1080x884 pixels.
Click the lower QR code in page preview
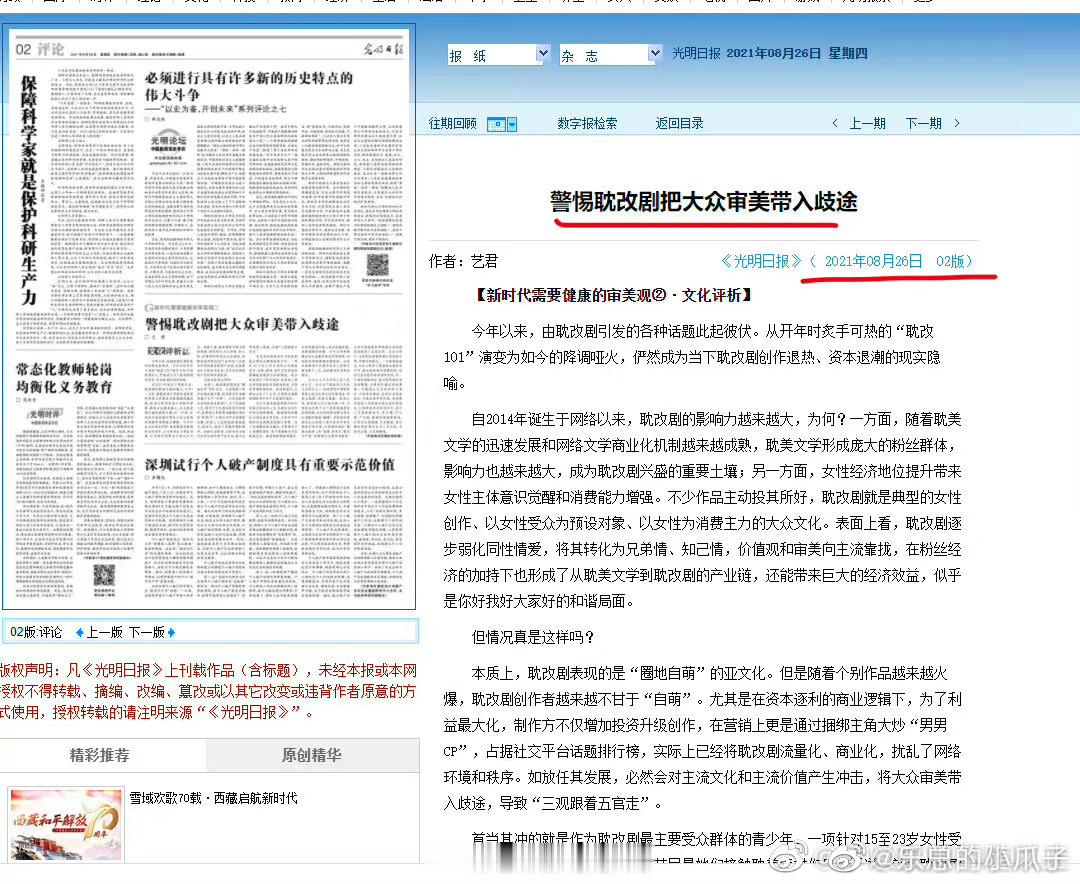[104, 575]
